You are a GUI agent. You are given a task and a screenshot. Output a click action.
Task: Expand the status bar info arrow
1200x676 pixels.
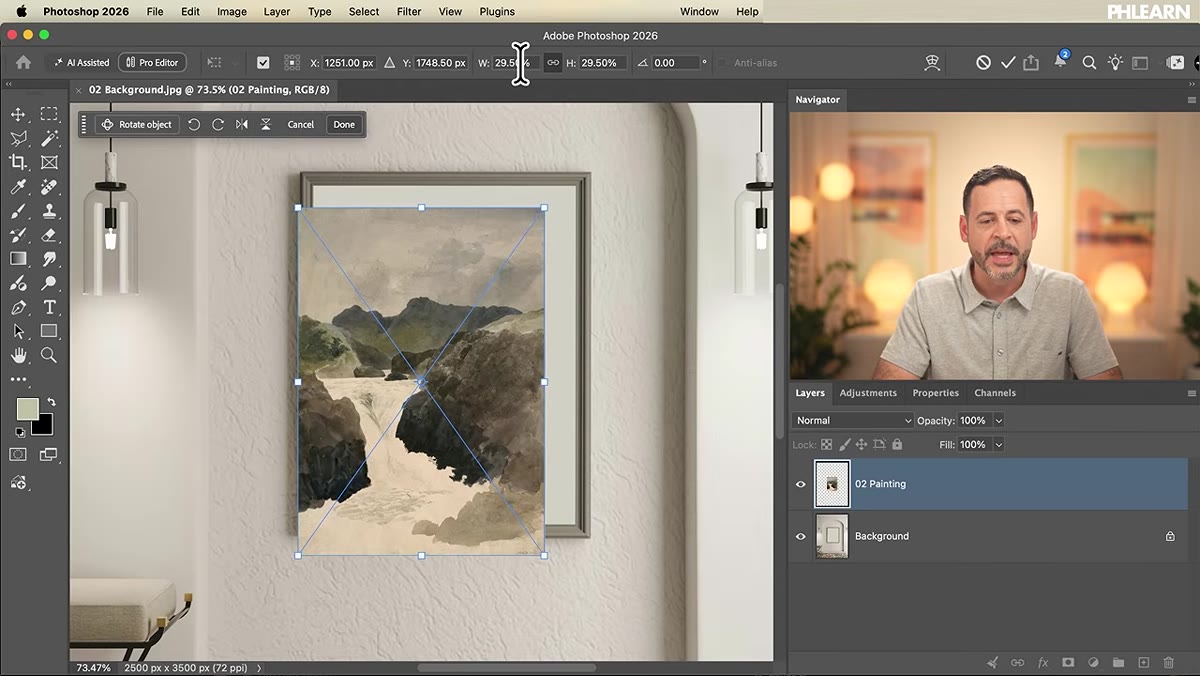pos(259,667)
